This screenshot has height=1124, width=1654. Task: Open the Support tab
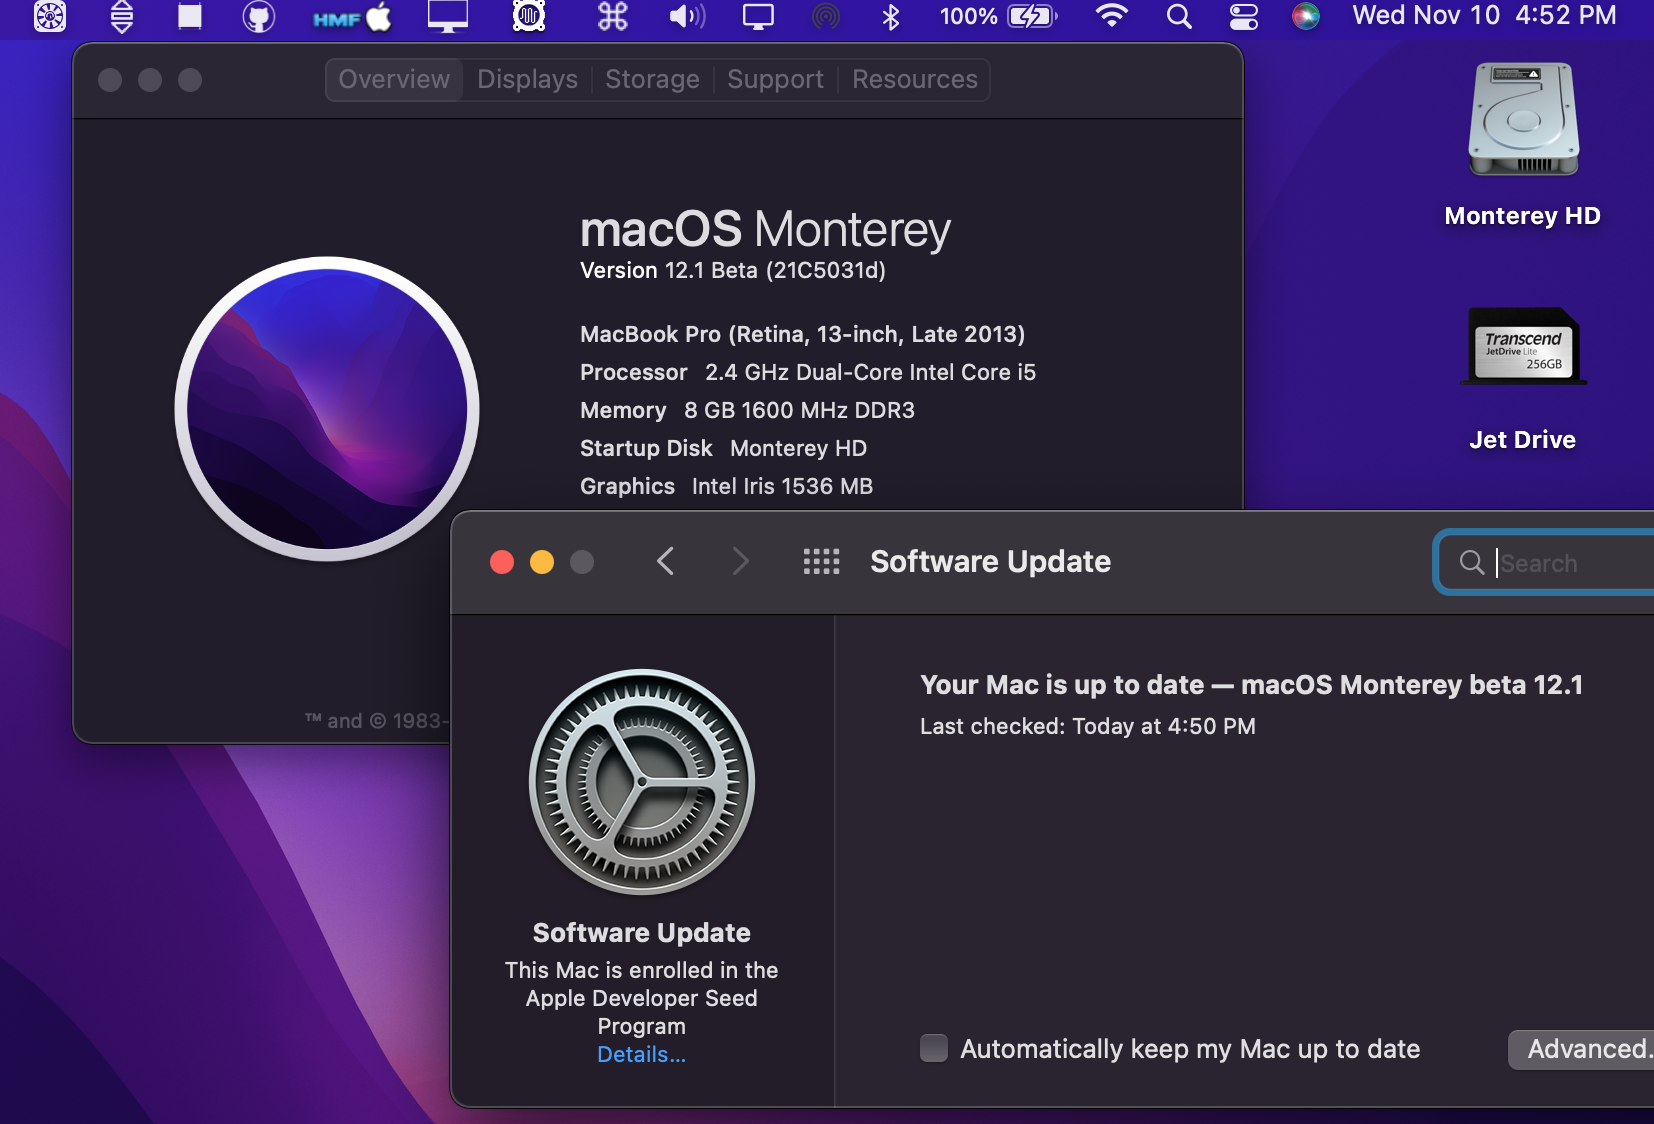(x=775, y=79)
